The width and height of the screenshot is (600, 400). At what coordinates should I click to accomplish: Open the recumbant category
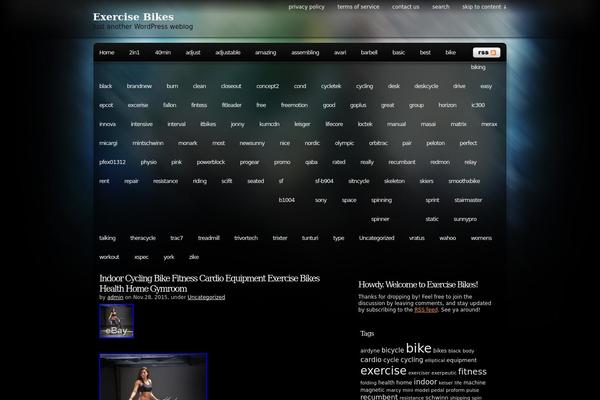point(402,162)
